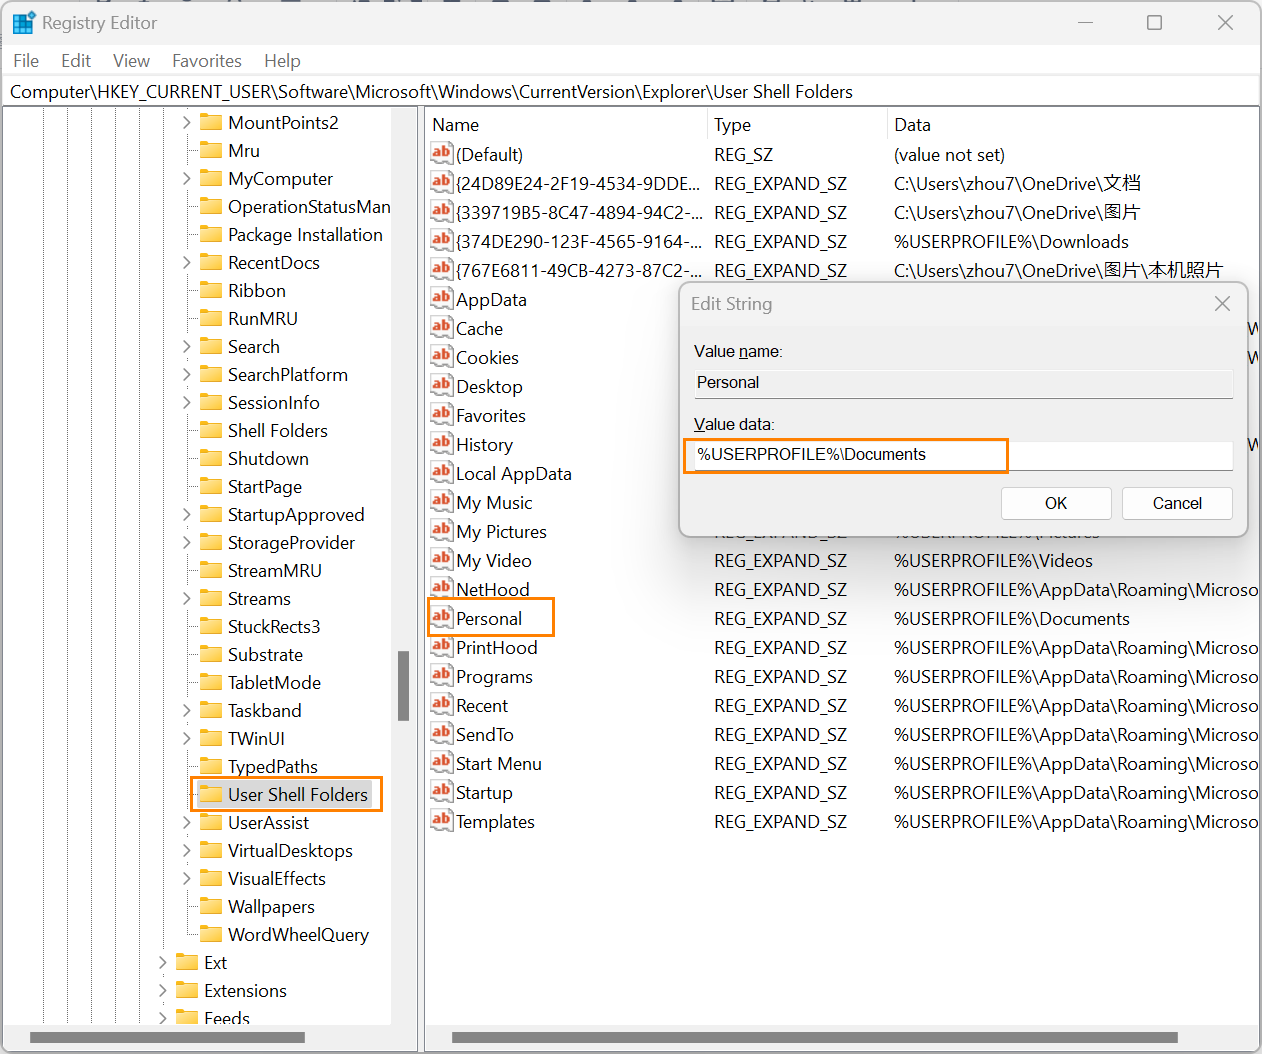Click the Start Menu value's ab icon
This screenshot has height=1054, width=1262.
(x=442, y=762)
